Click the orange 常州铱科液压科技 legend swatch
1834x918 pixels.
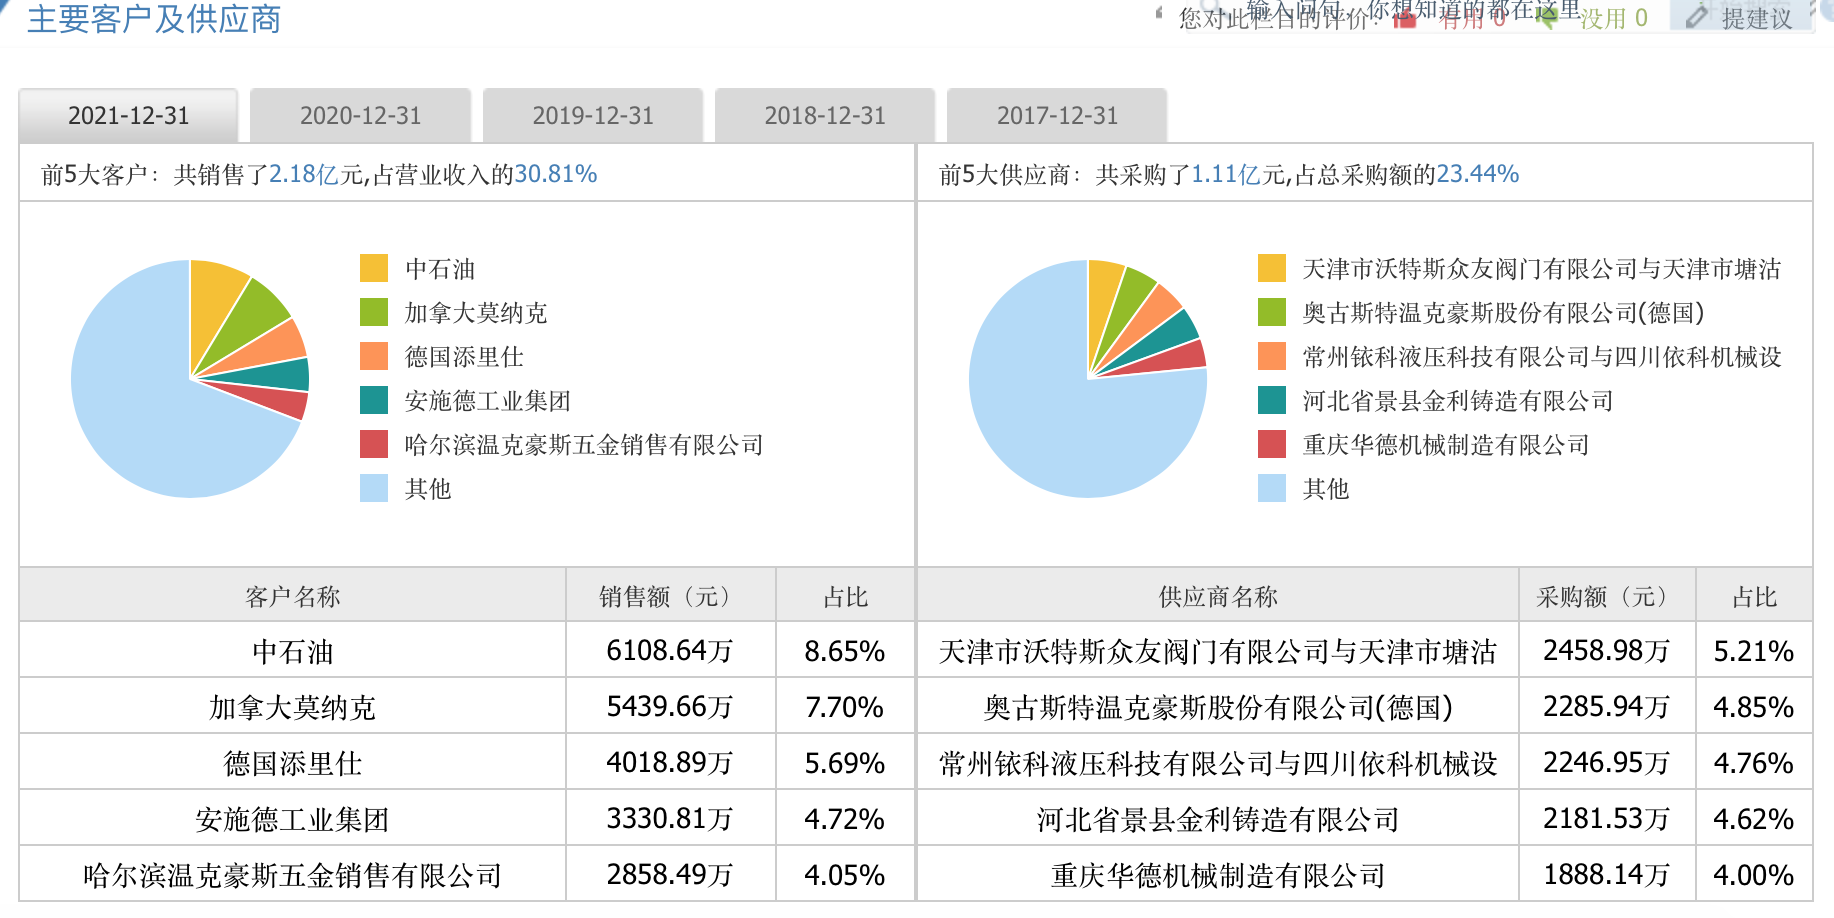1272,356
